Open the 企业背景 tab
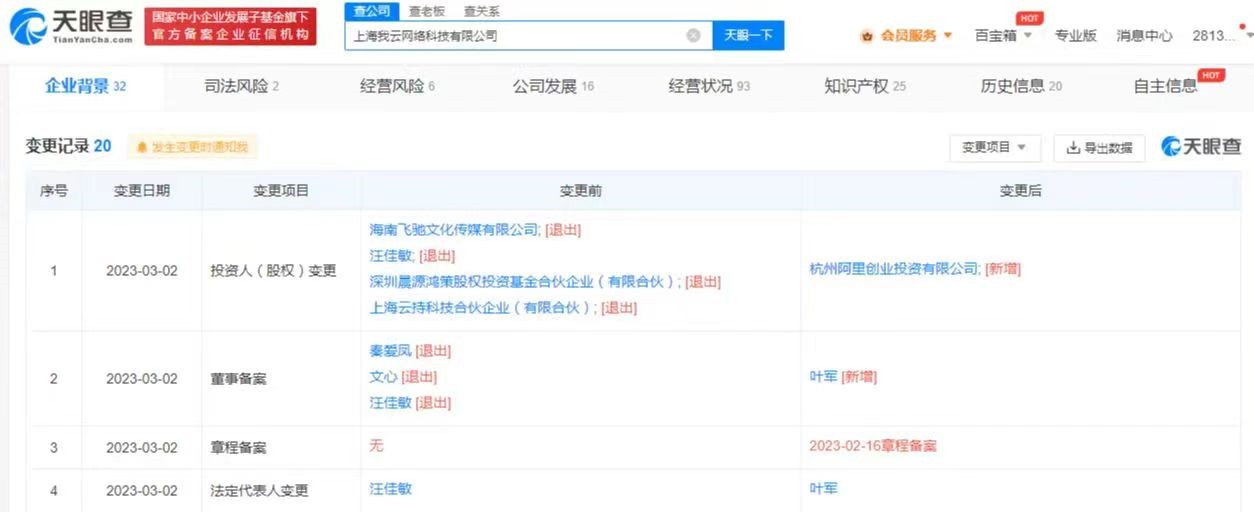This screenshot has width=1254, height=512. click(85, 86)
